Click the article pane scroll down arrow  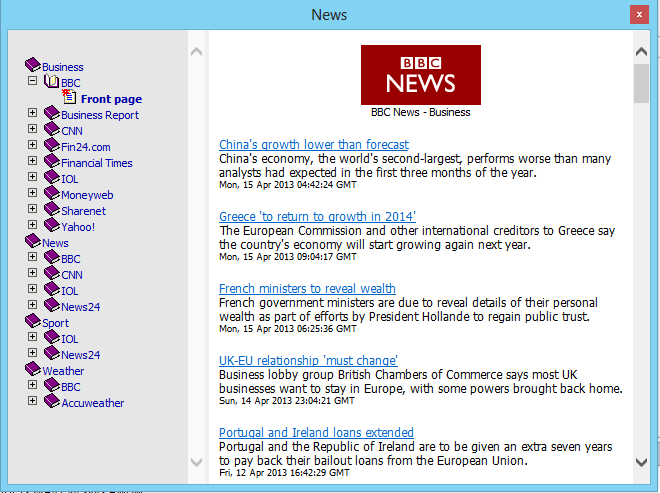pyautogui.click(x=641, y=462)
